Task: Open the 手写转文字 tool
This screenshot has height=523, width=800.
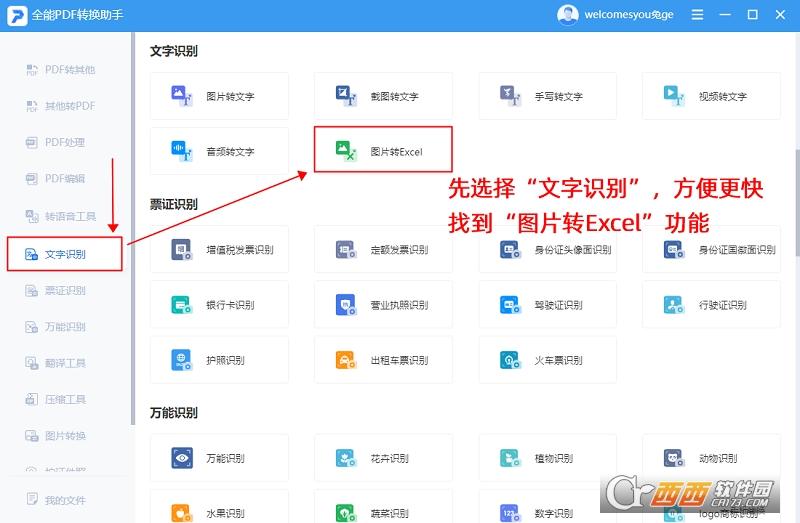Action: tap(547, 96)
